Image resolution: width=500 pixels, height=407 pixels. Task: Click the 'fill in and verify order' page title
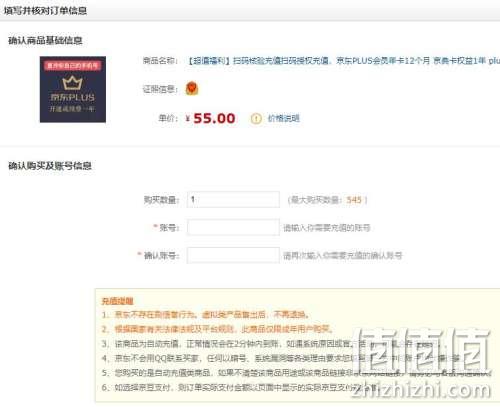pyautogui.click(x=45, y=11)
